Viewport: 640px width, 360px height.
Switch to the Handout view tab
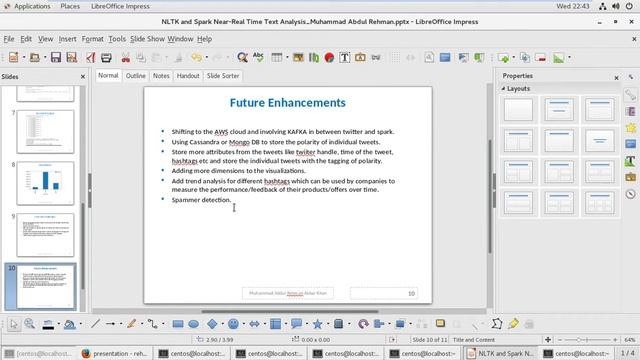[x=188, y=76]
